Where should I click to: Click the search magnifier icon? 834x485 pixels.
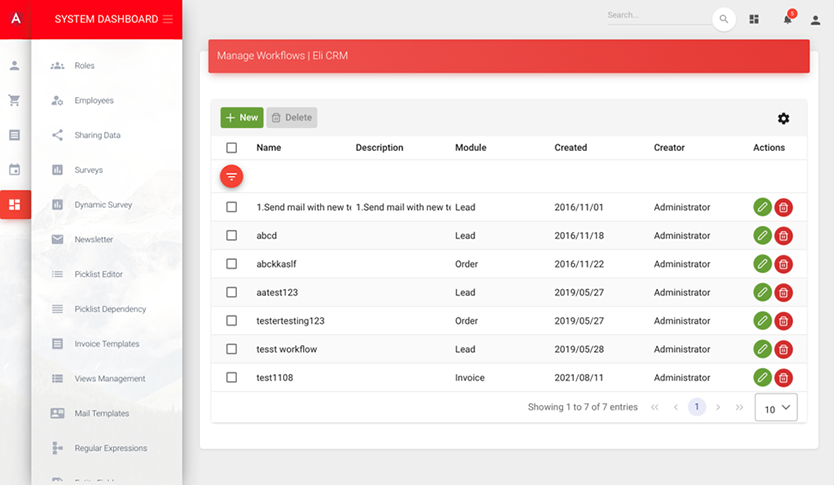click(x=723, y=19)
